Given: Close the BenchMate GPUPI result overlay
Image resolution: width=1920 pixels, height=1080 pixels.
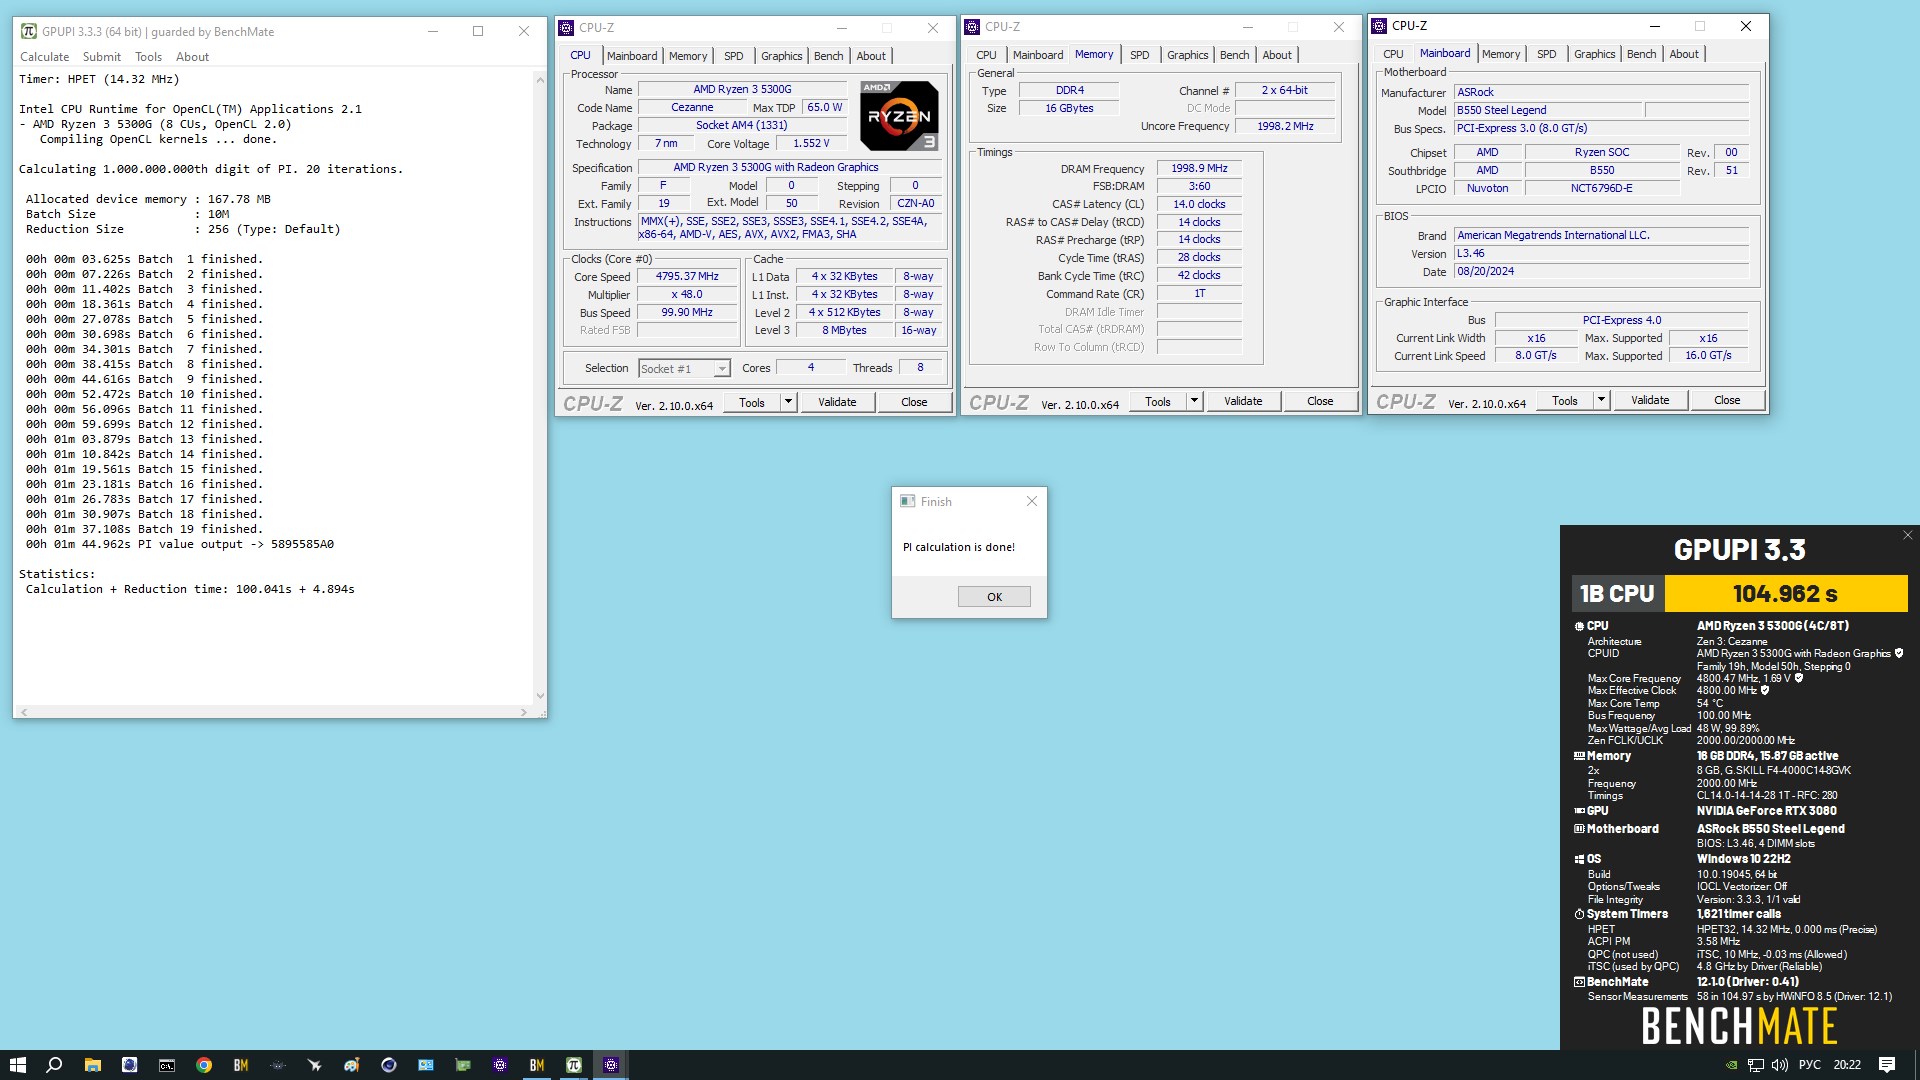Looking at the screenshot, I should click(1907, 535).
